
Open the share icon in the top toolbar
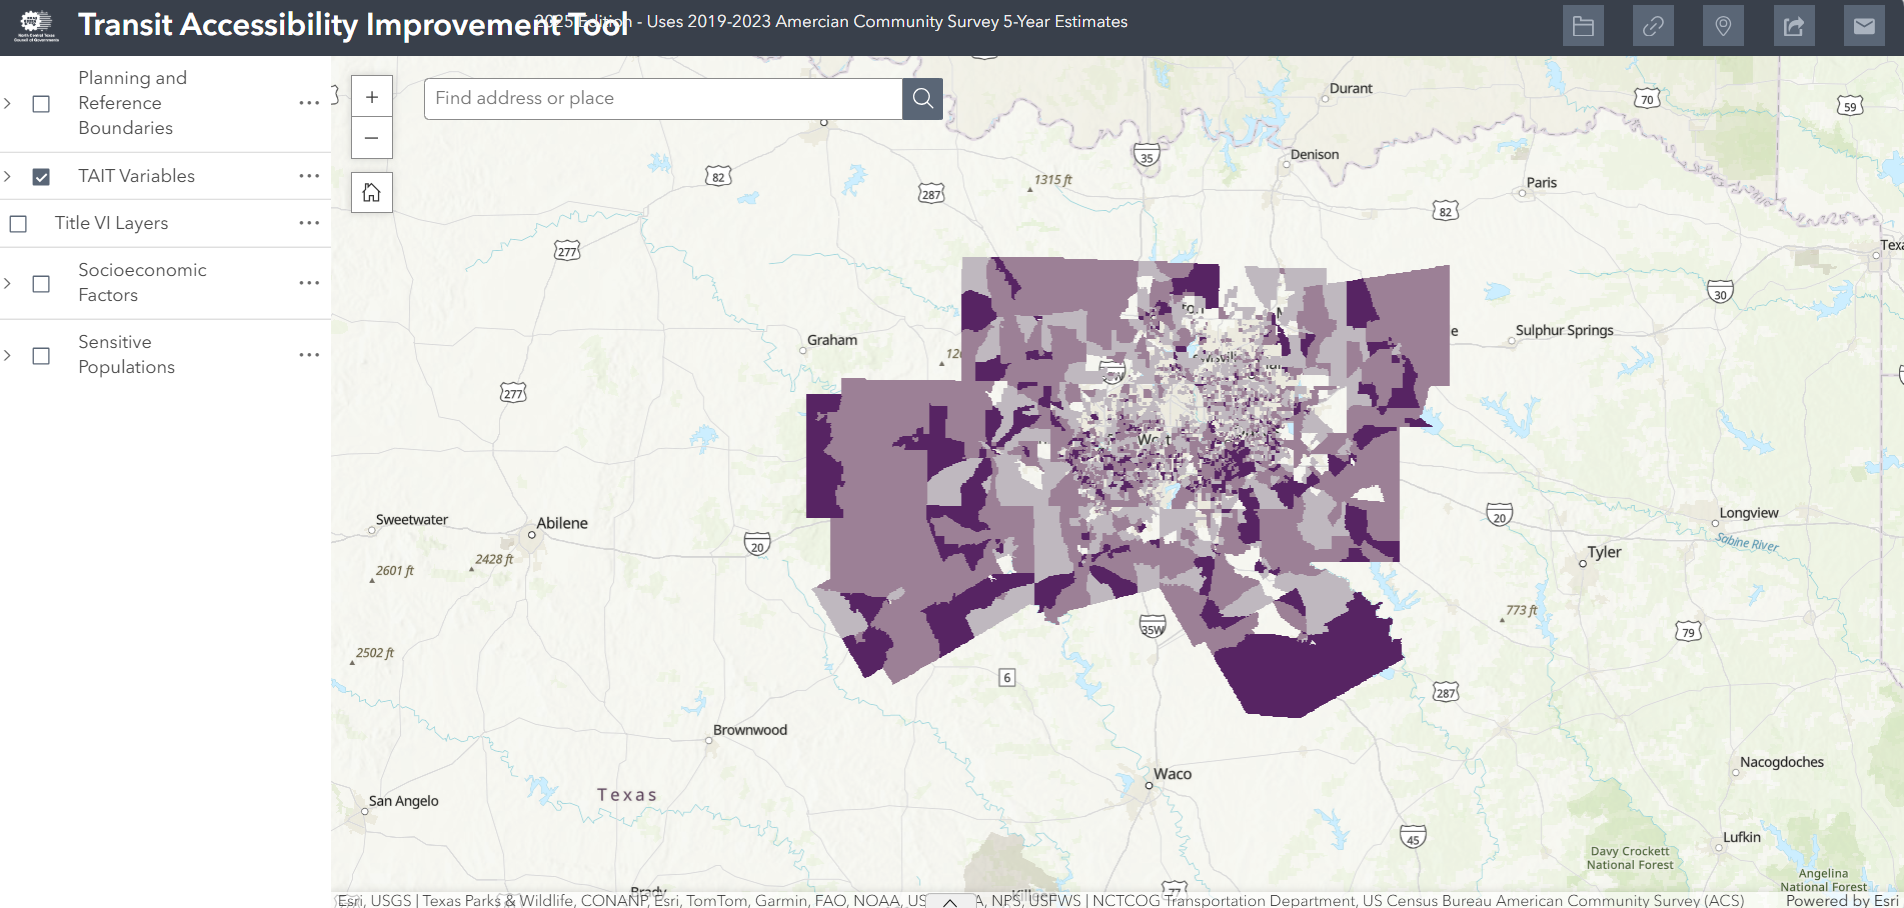1793,26
